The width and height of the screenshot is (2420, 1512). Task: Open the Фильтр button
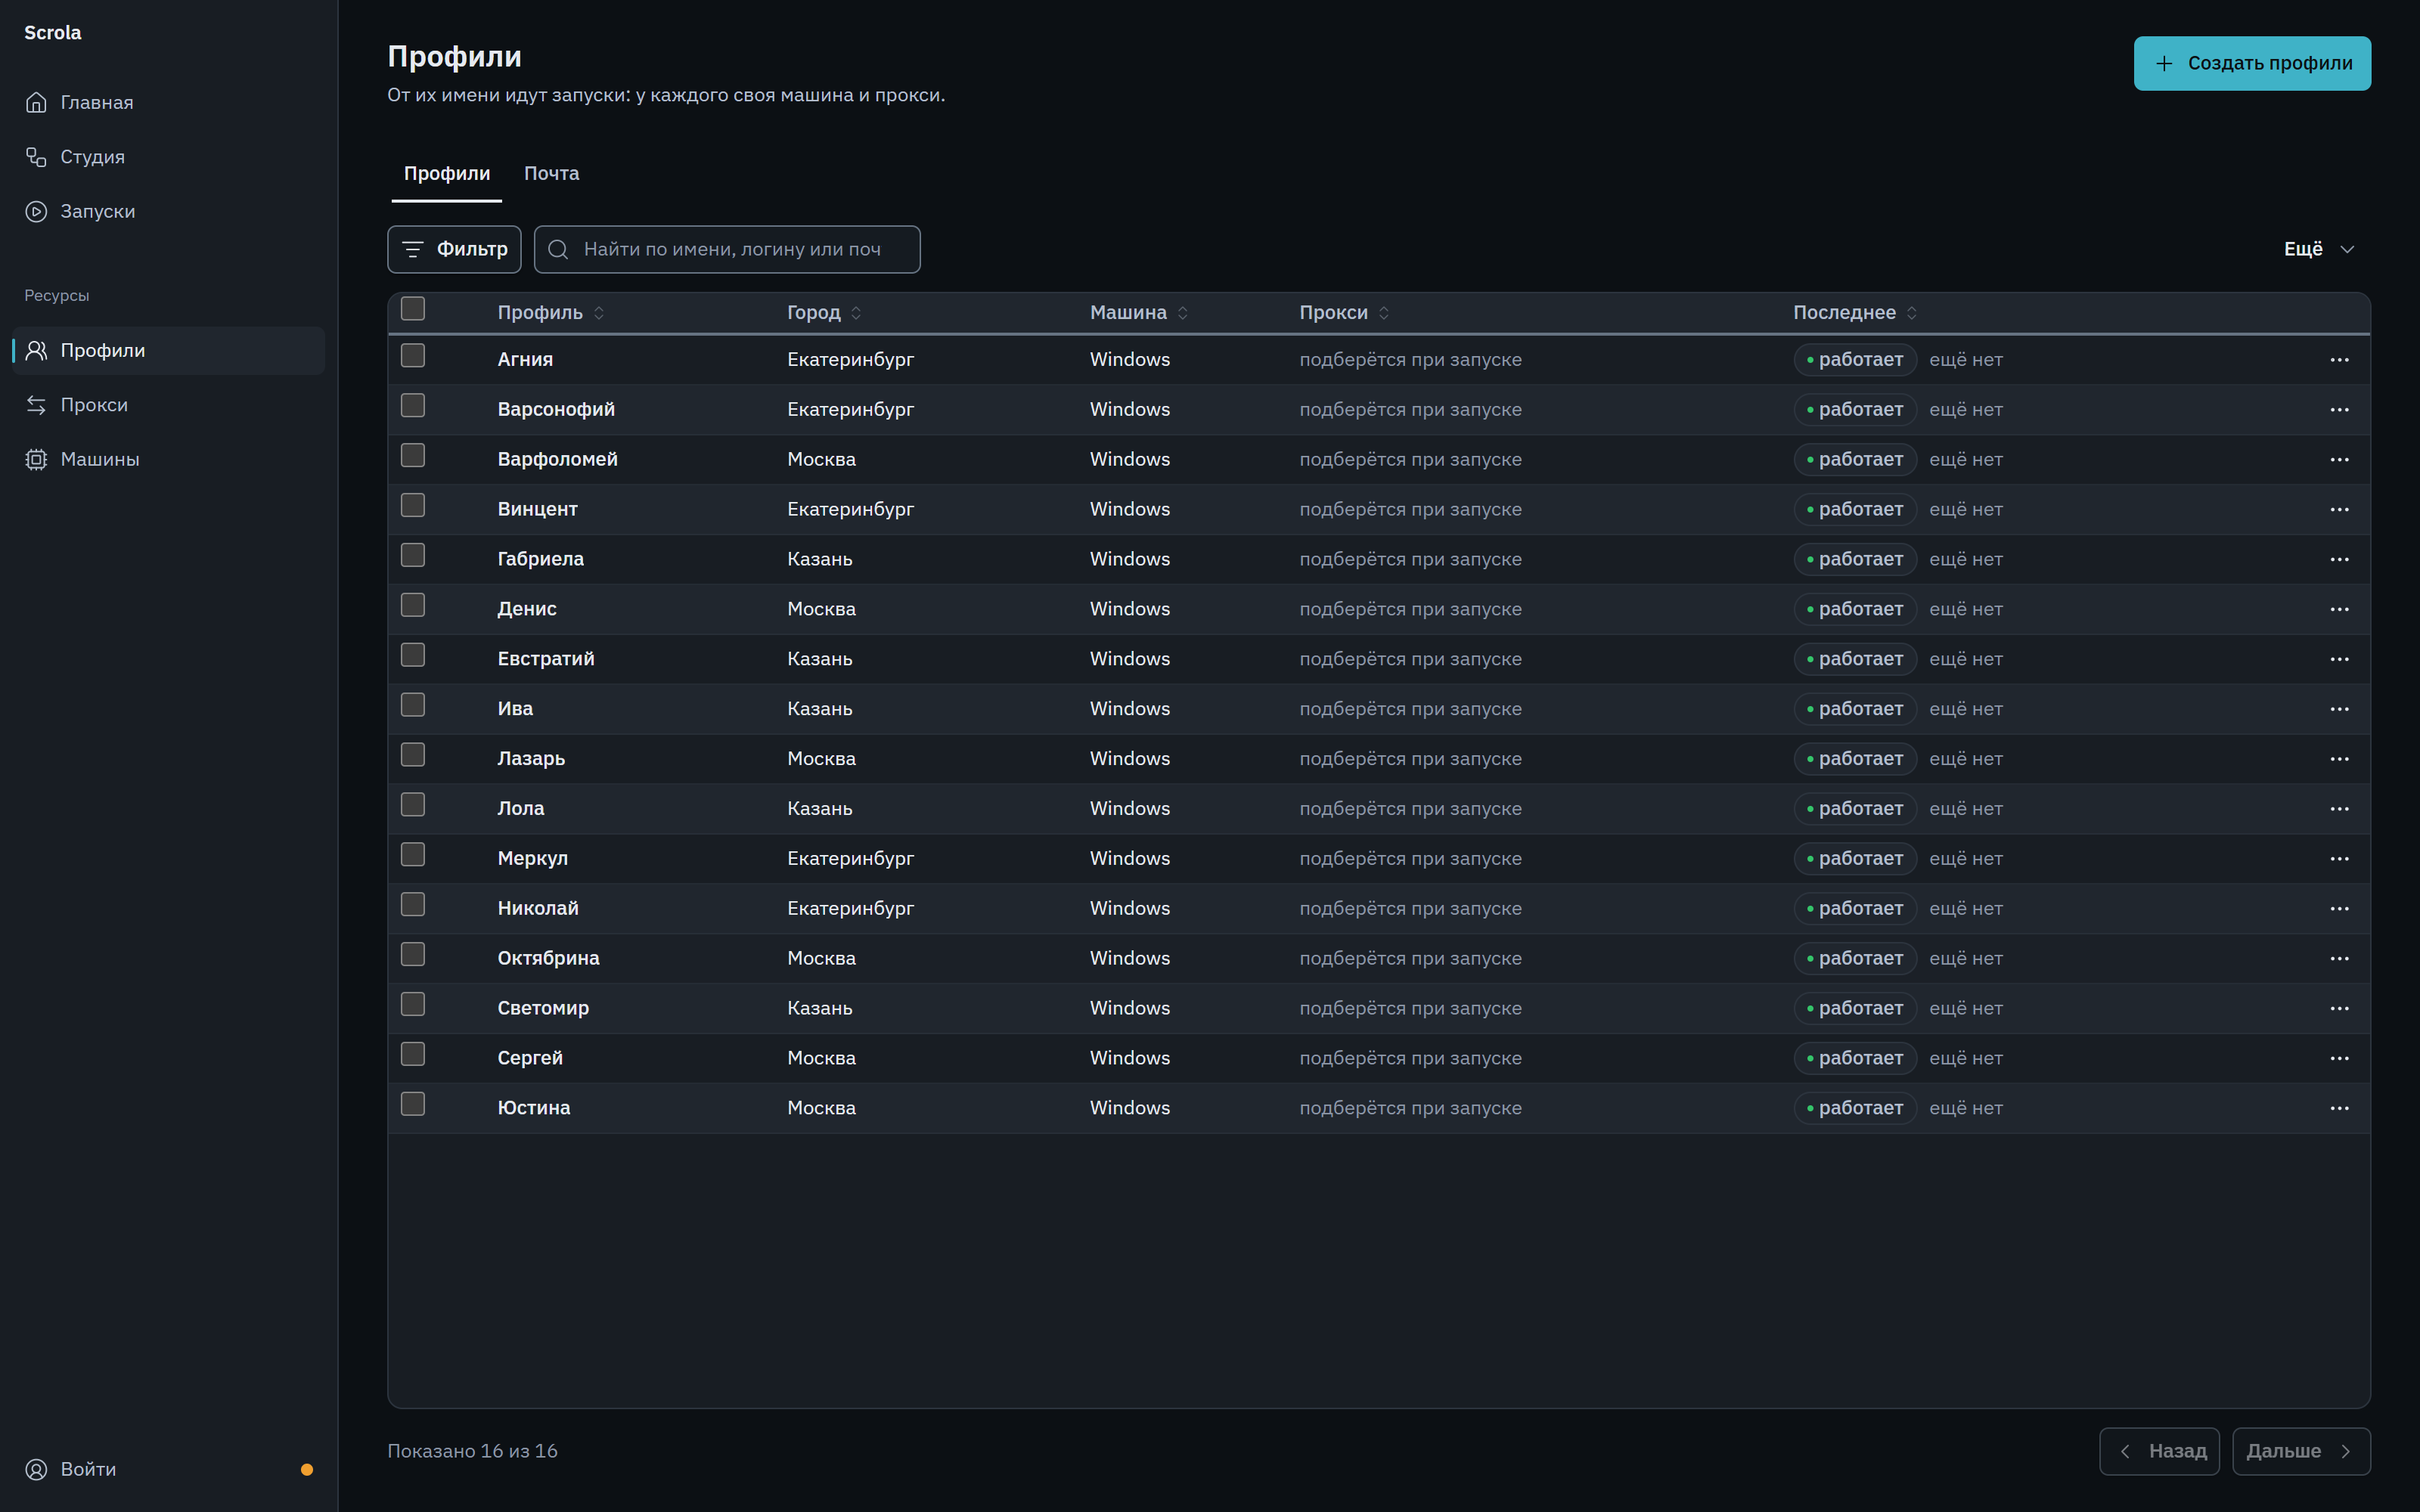(454, 249)
